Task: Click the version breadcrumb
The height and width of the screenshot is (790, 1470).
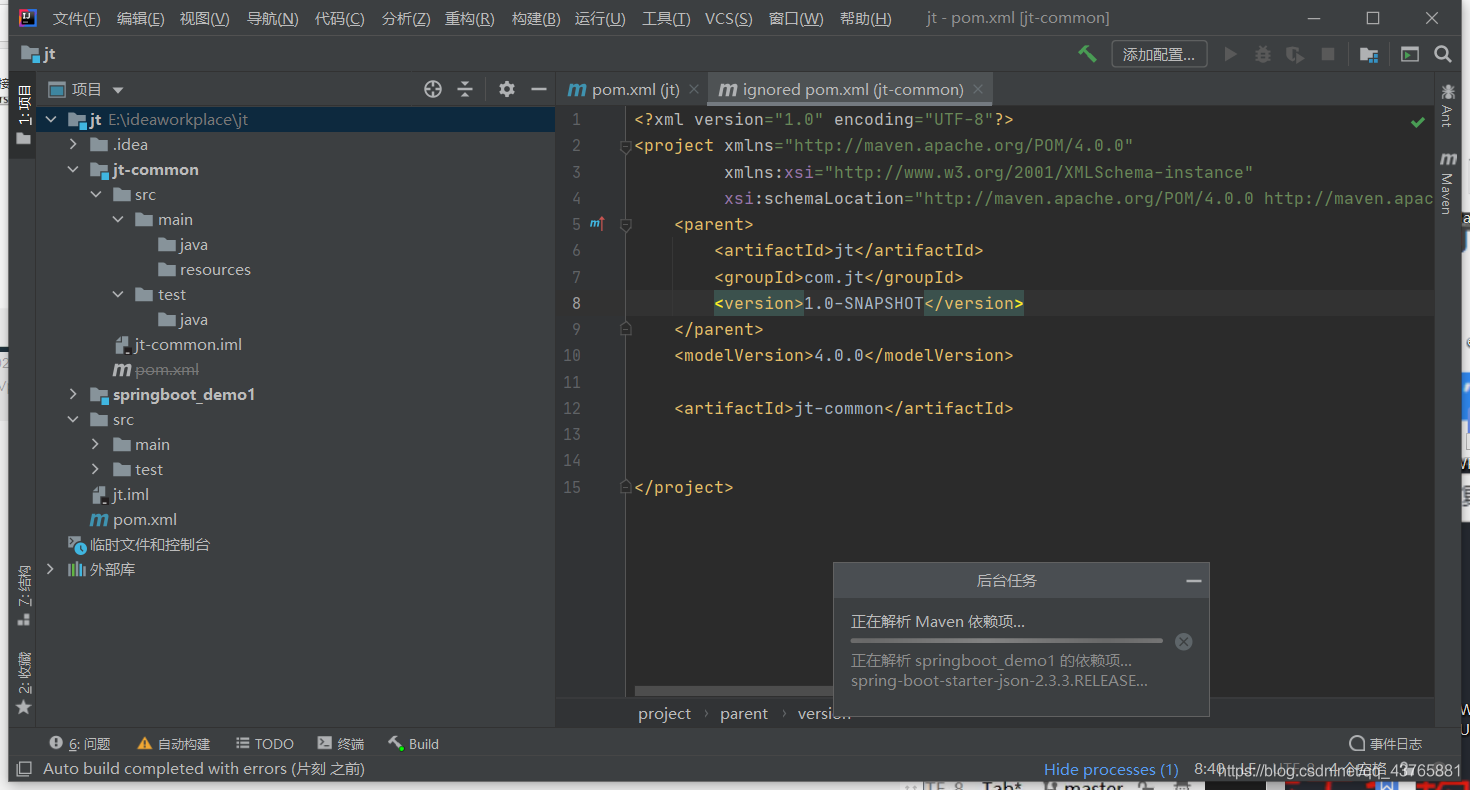Action: click(x=824, y=714)
